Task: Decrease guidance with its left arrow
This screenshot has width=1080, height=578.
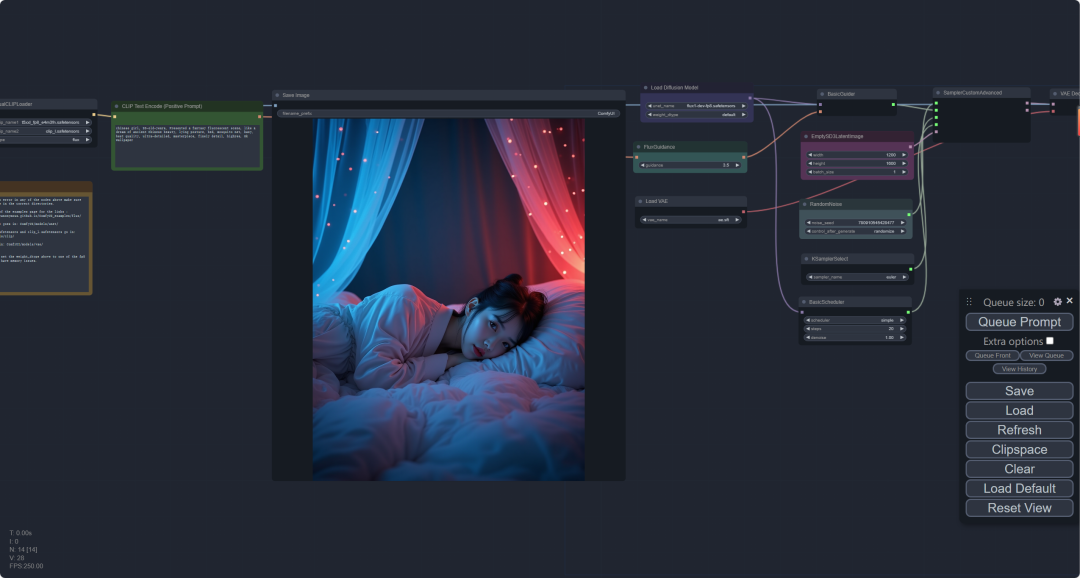Action: [643, 165]
